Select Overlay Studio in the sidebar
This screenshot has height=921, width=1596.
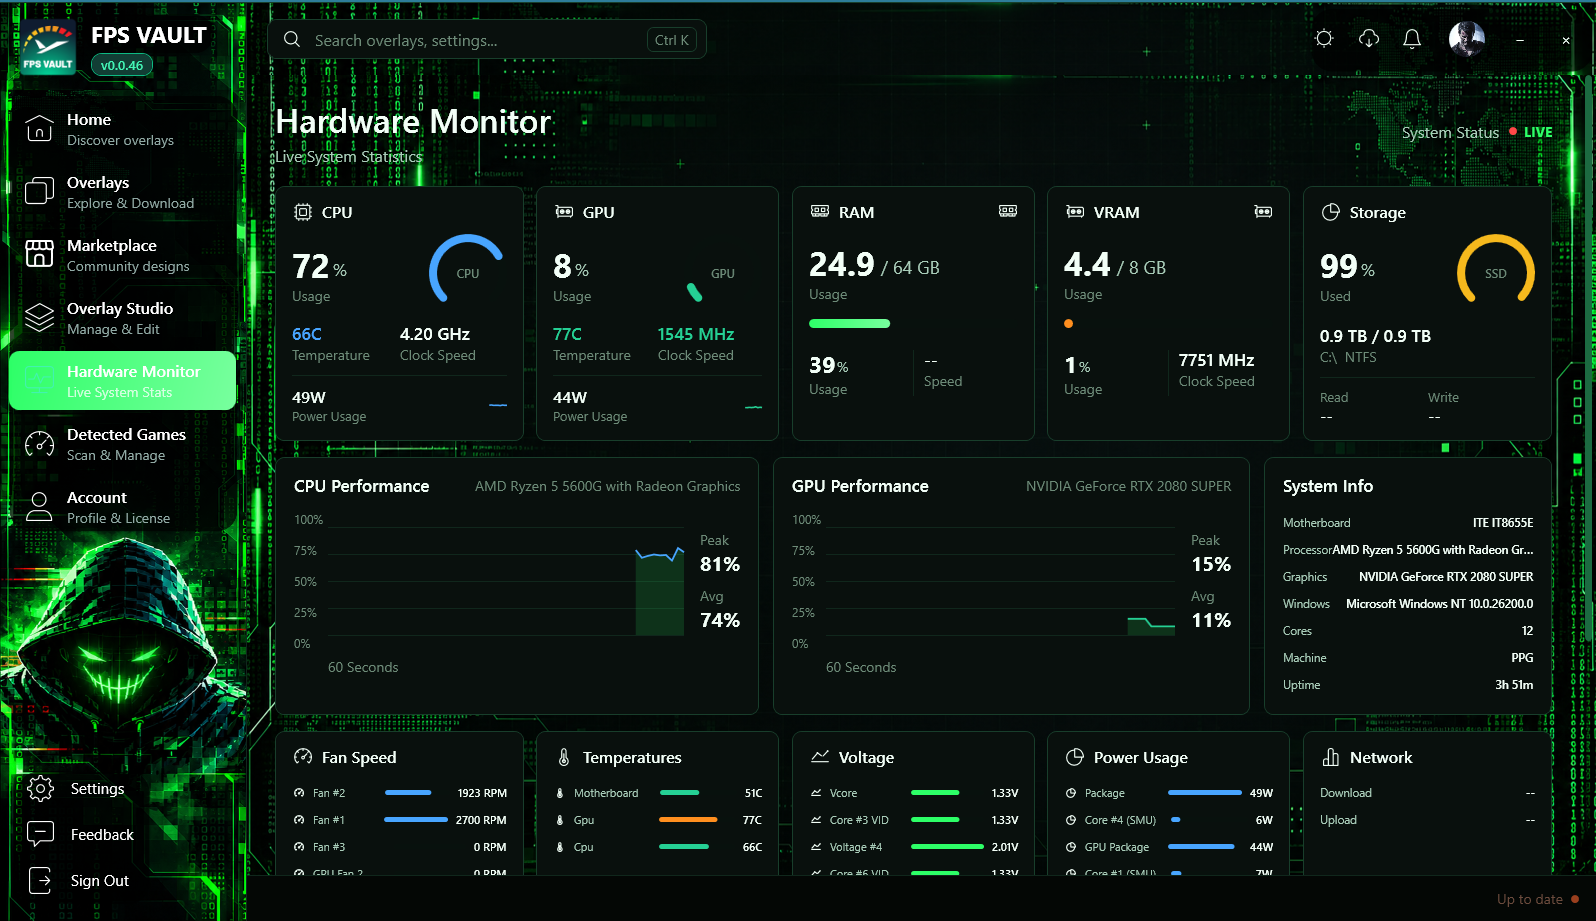pyautogui.click(x=122, y=318)
